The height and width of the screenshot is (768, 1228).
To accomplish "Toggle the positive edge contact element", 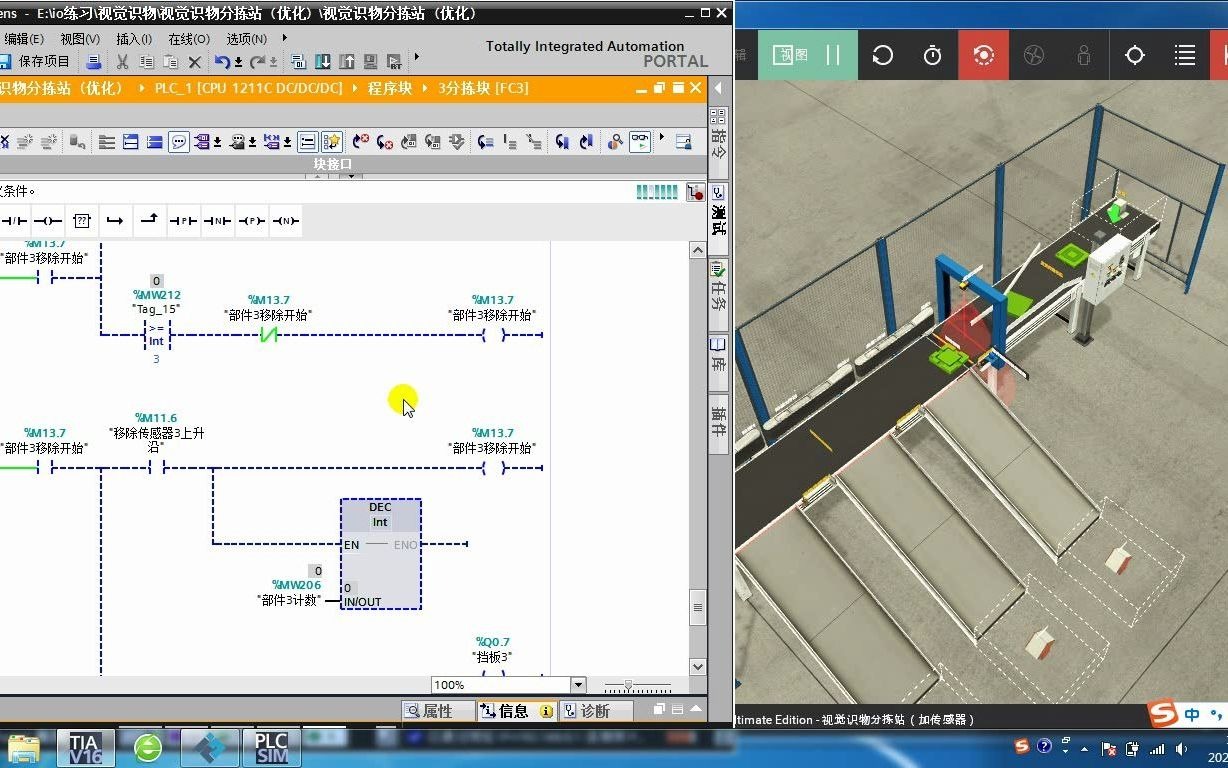I will pos(184,221).
